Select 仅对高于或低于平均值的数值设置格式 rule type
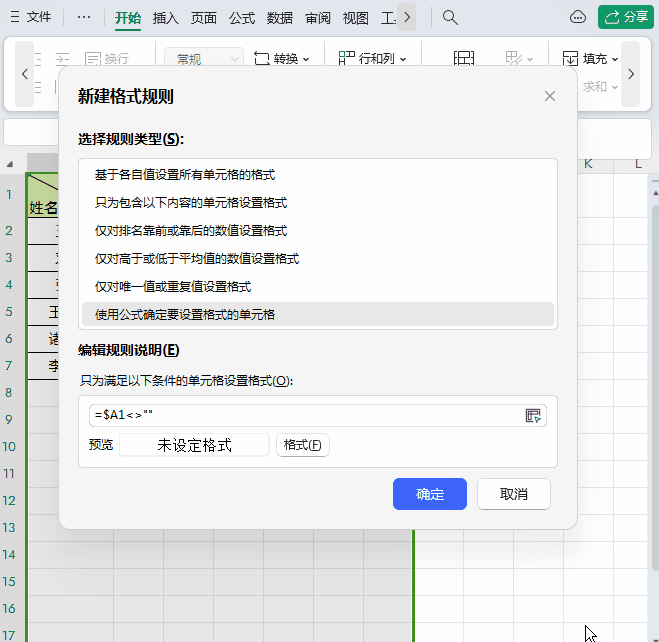Image resolution: width=659 pixels, height=642 pixels. 318,259
